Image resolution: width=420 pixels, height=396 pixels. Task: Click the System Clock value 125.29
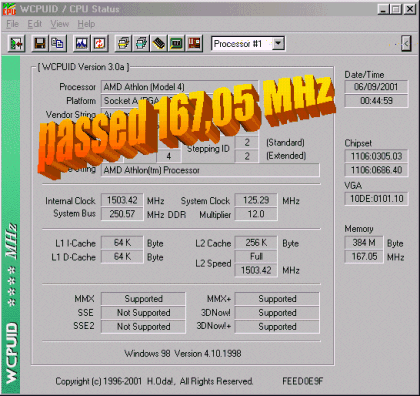[x=256, y=200]
